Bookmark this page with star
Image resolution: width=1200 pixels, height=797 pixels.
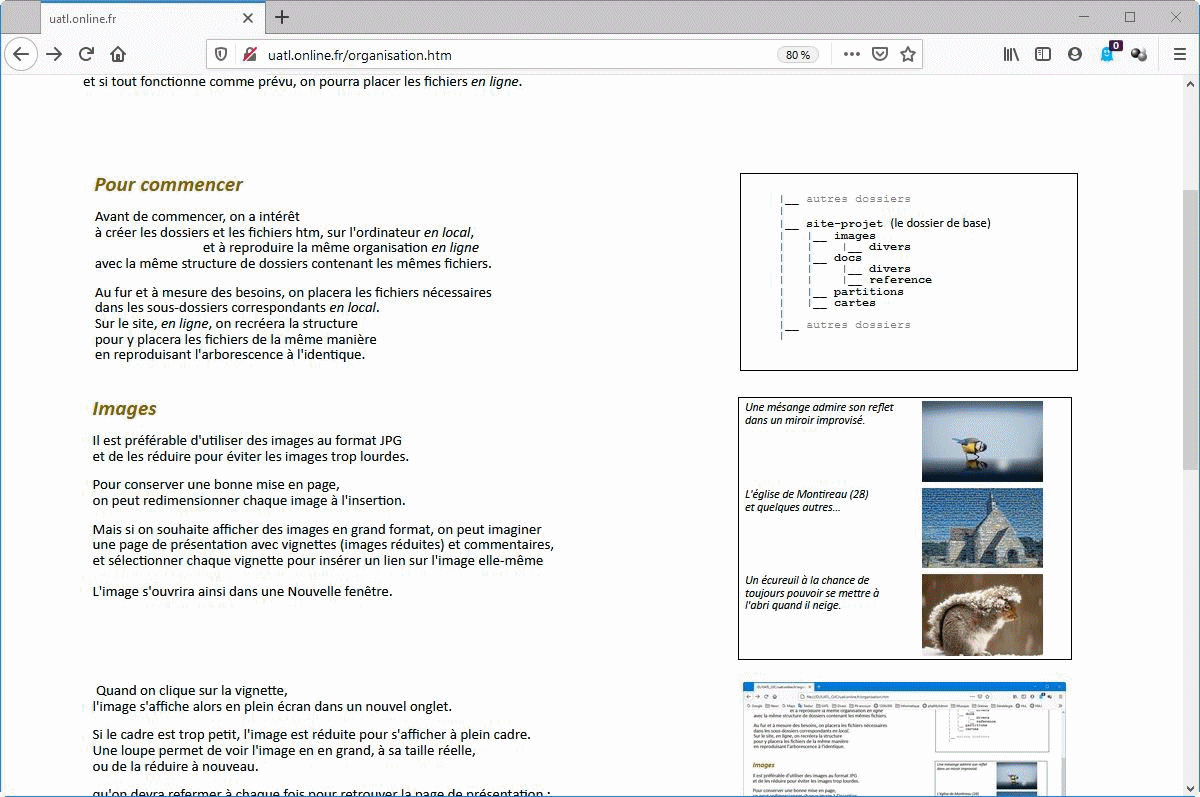907,54
